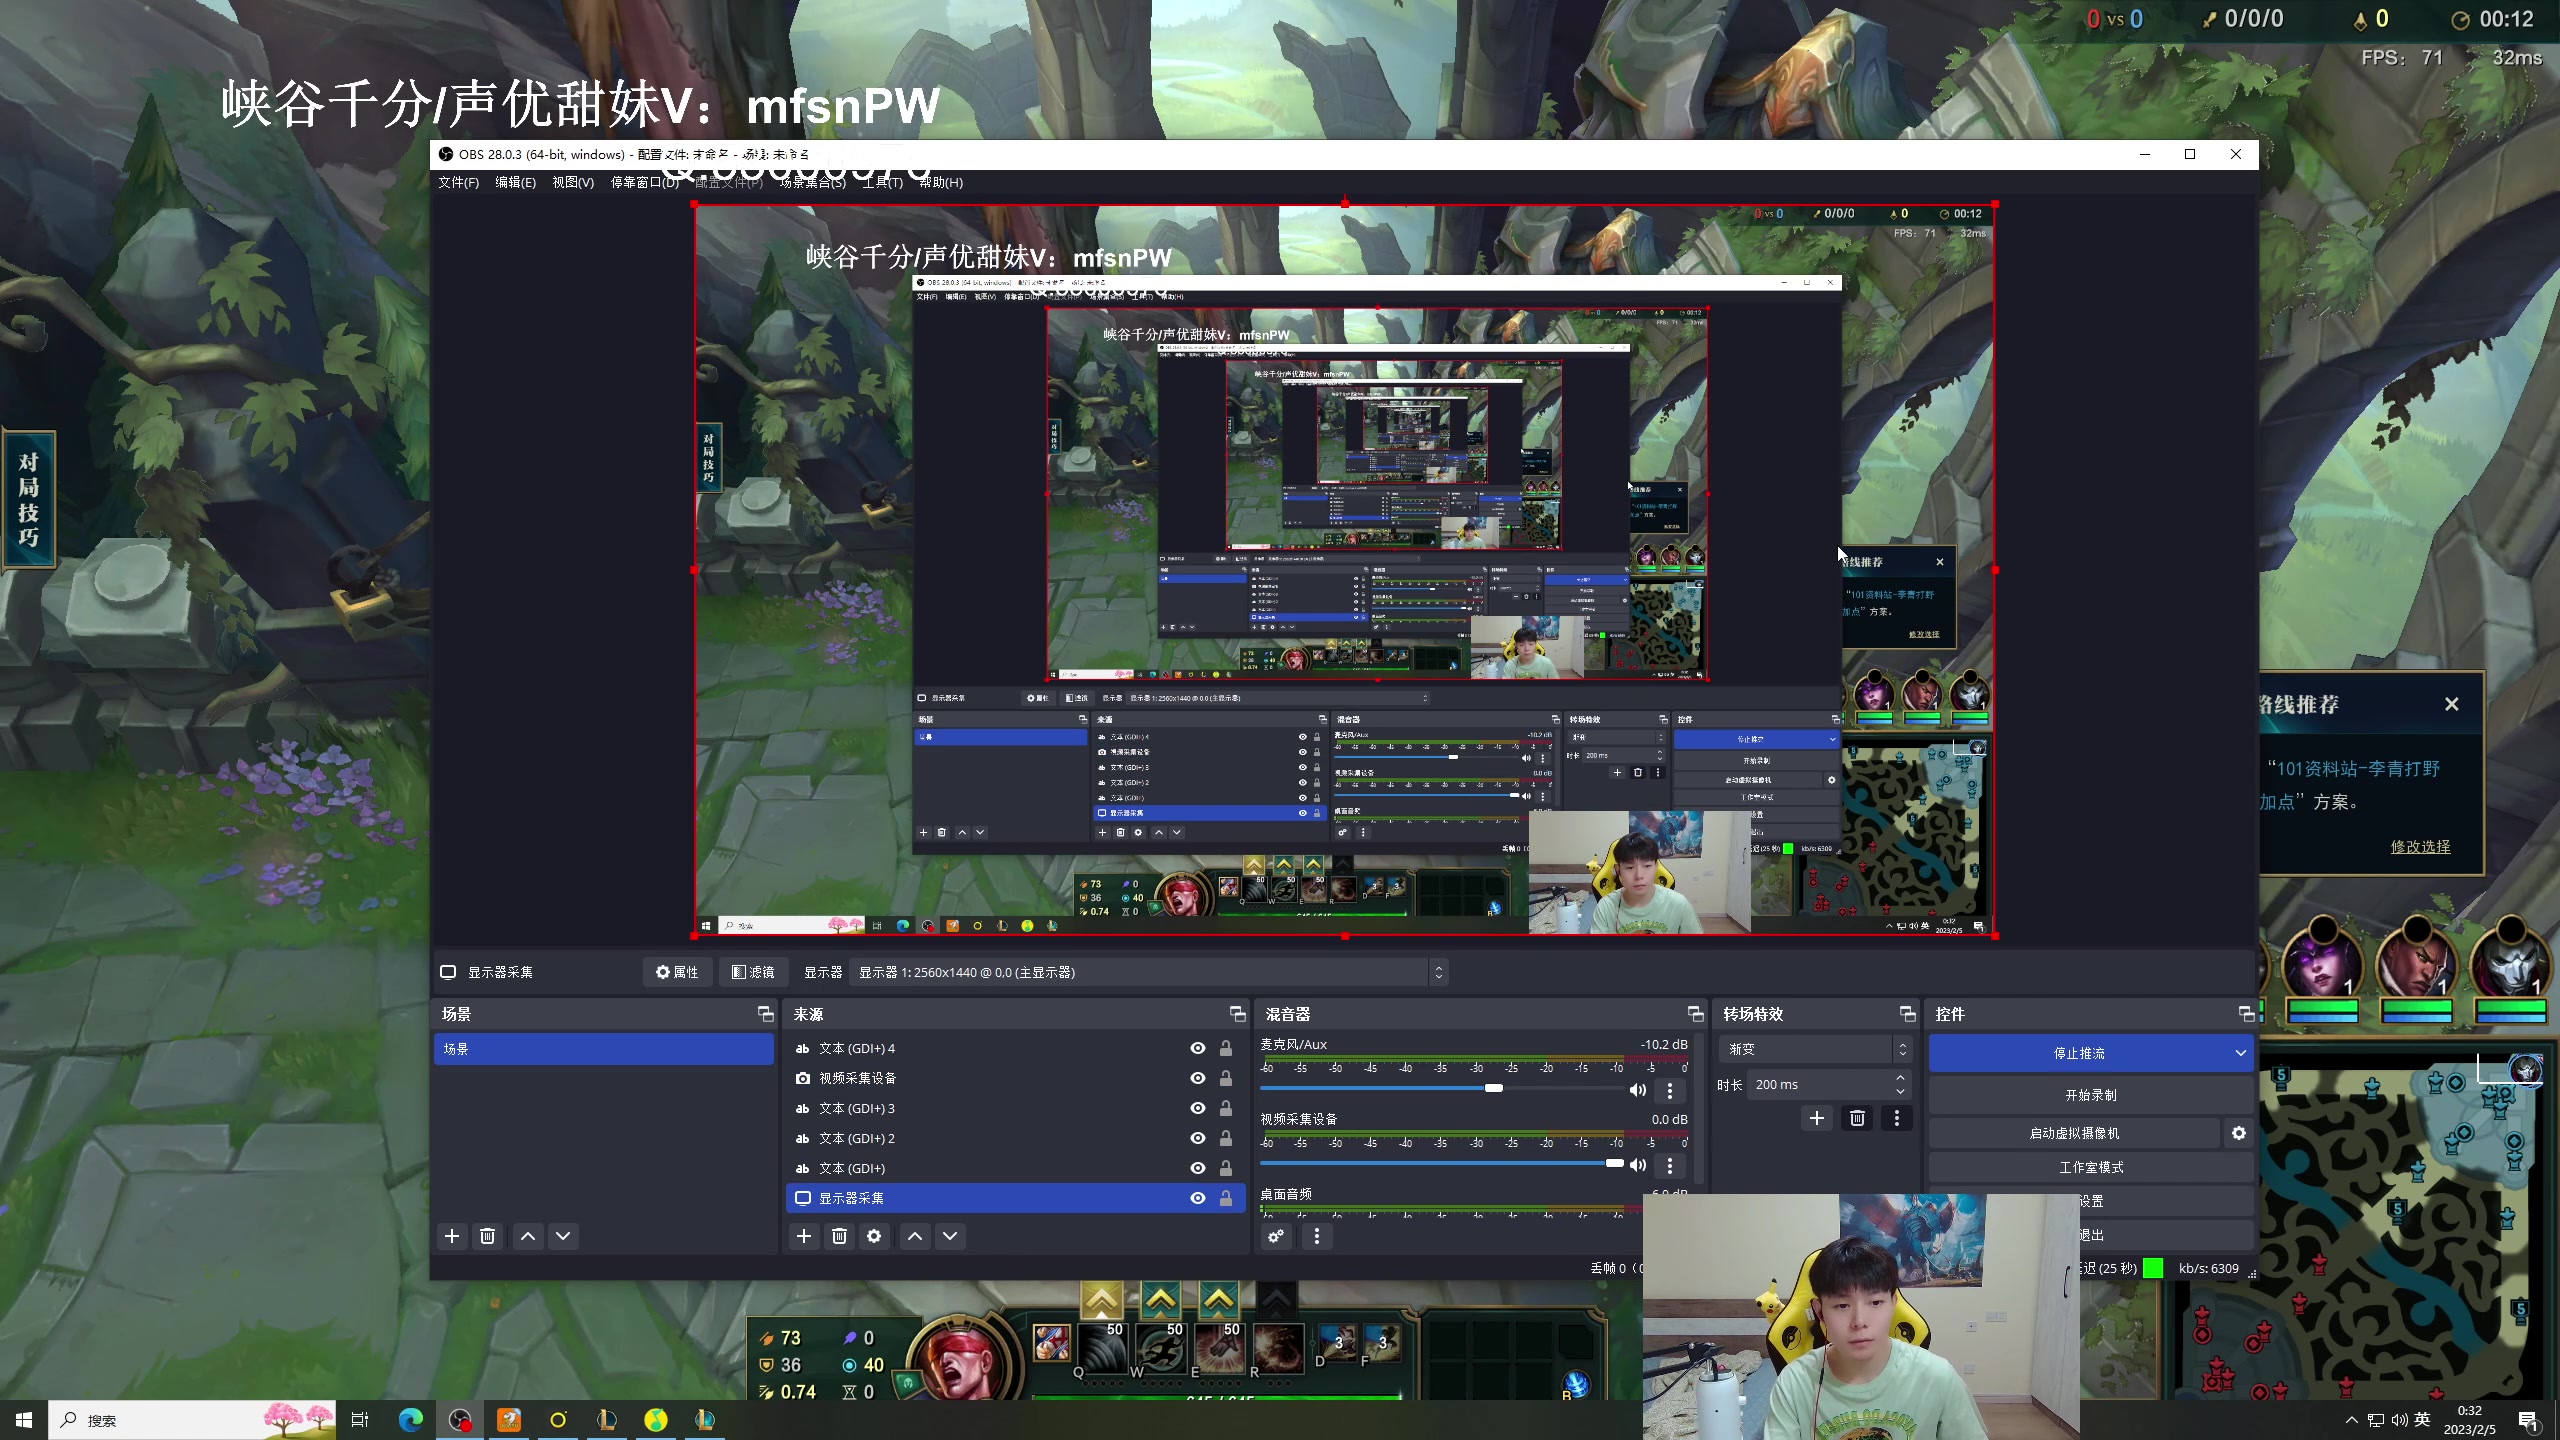Close the 路线推荐 game popup

click(2451, 704)
